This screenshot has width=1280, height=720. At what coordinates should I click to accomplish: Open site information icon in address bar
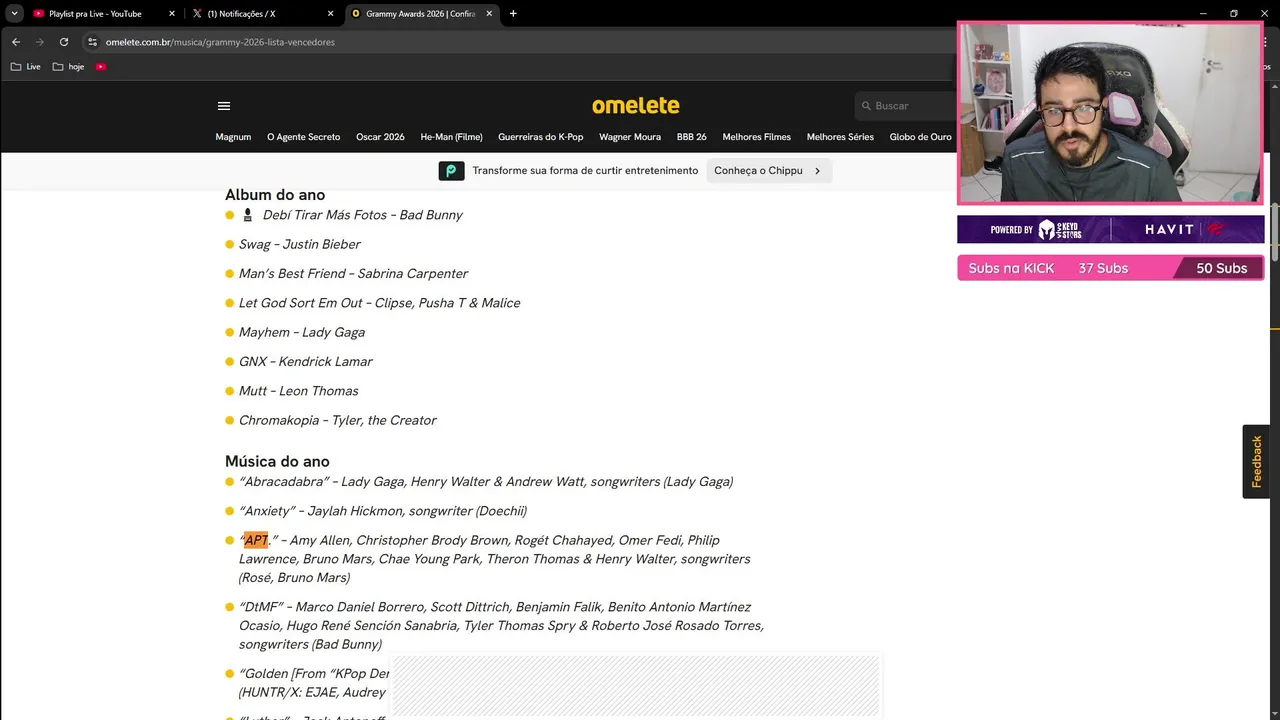point(92,42)
